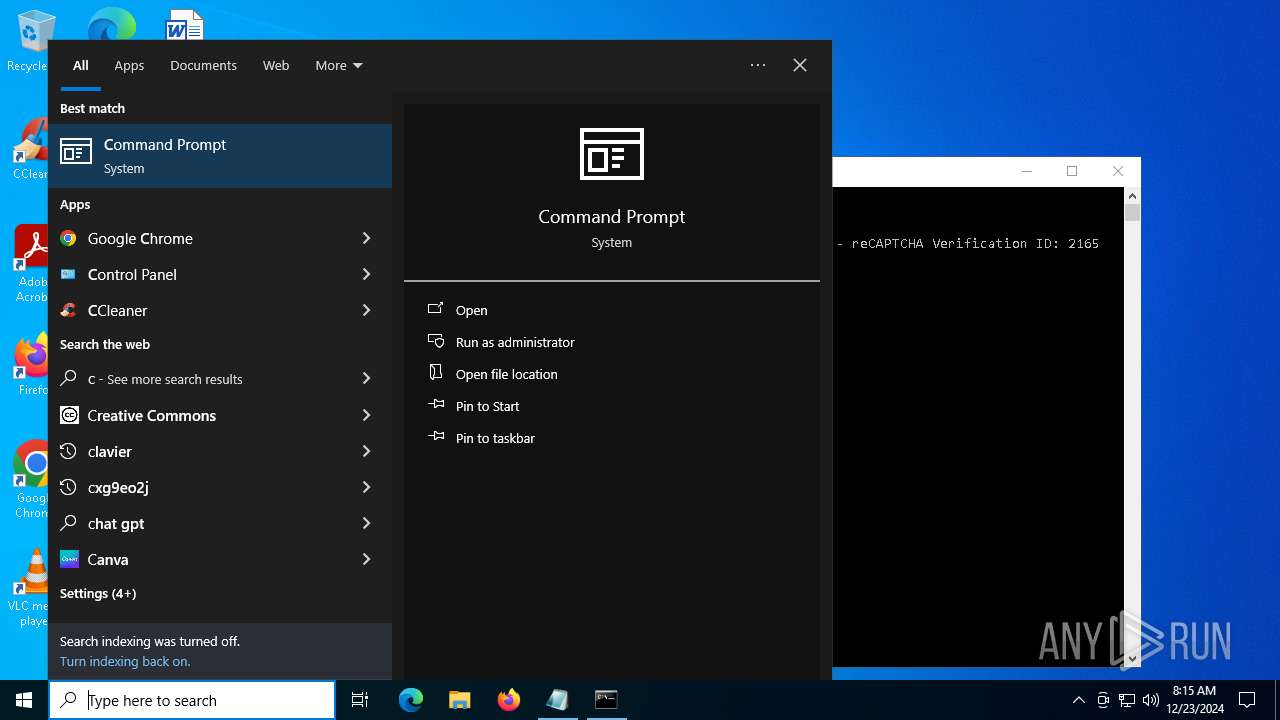Choose Pin to taskbar
Screen dimensions: 1280x720
click(x=495, y=438)
